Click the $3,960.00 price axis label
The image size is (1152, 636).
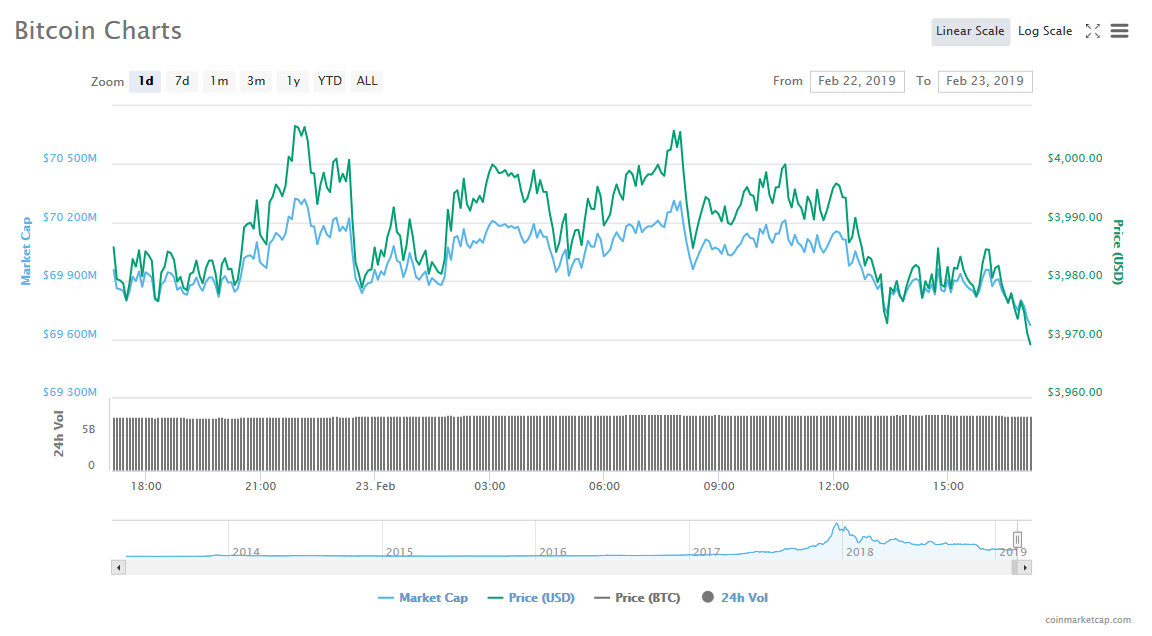1075,392
